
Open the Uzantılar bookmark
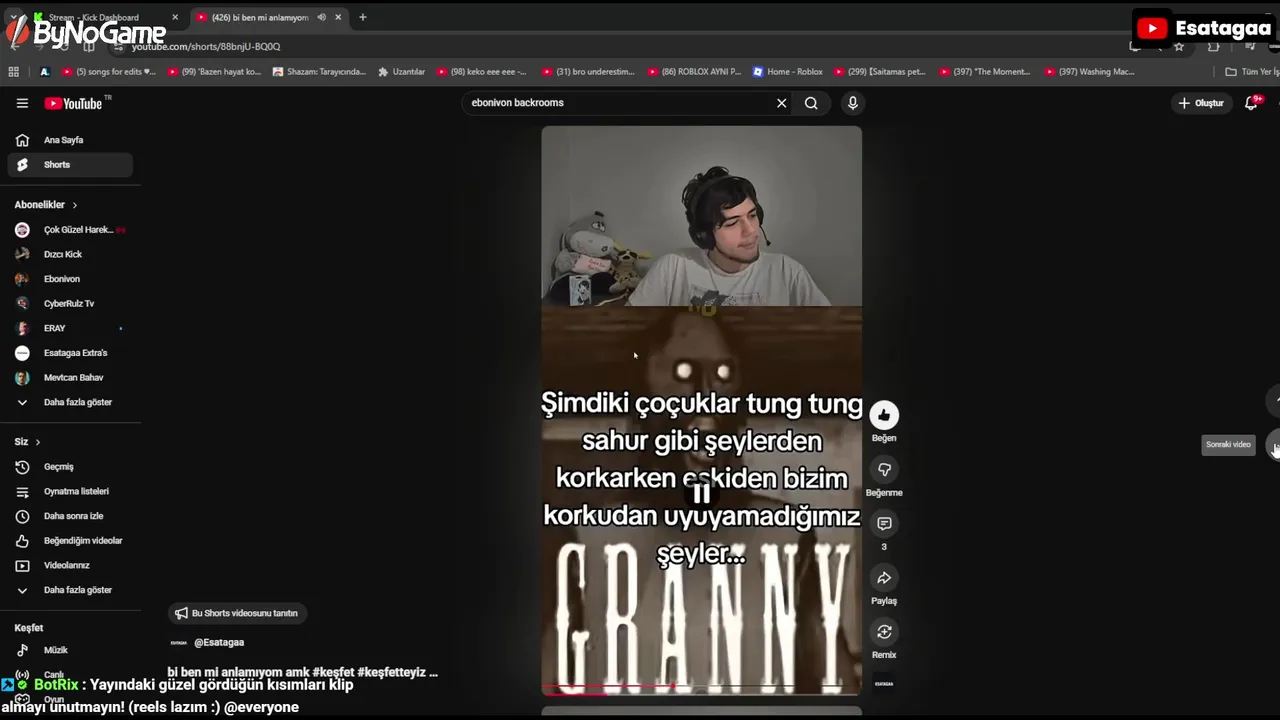click(x=401, y=72)
